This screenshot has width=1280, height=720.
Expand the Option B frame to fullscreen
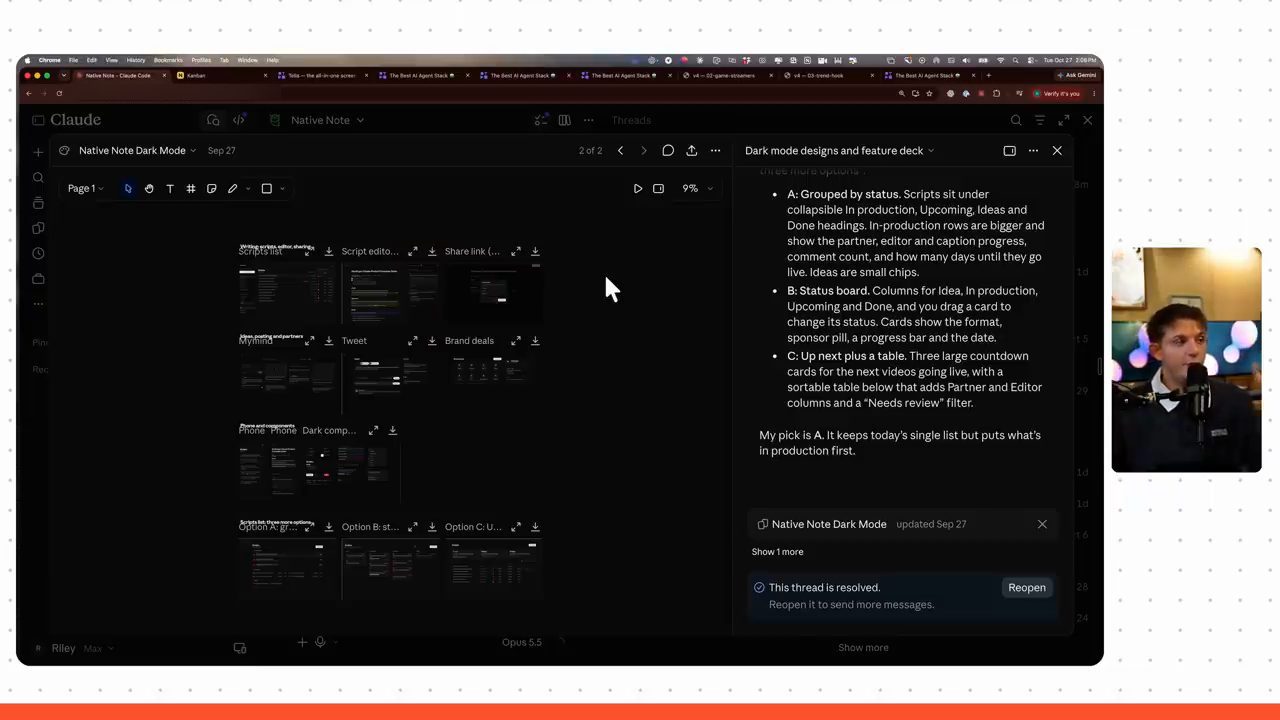(x=413, y=527)
